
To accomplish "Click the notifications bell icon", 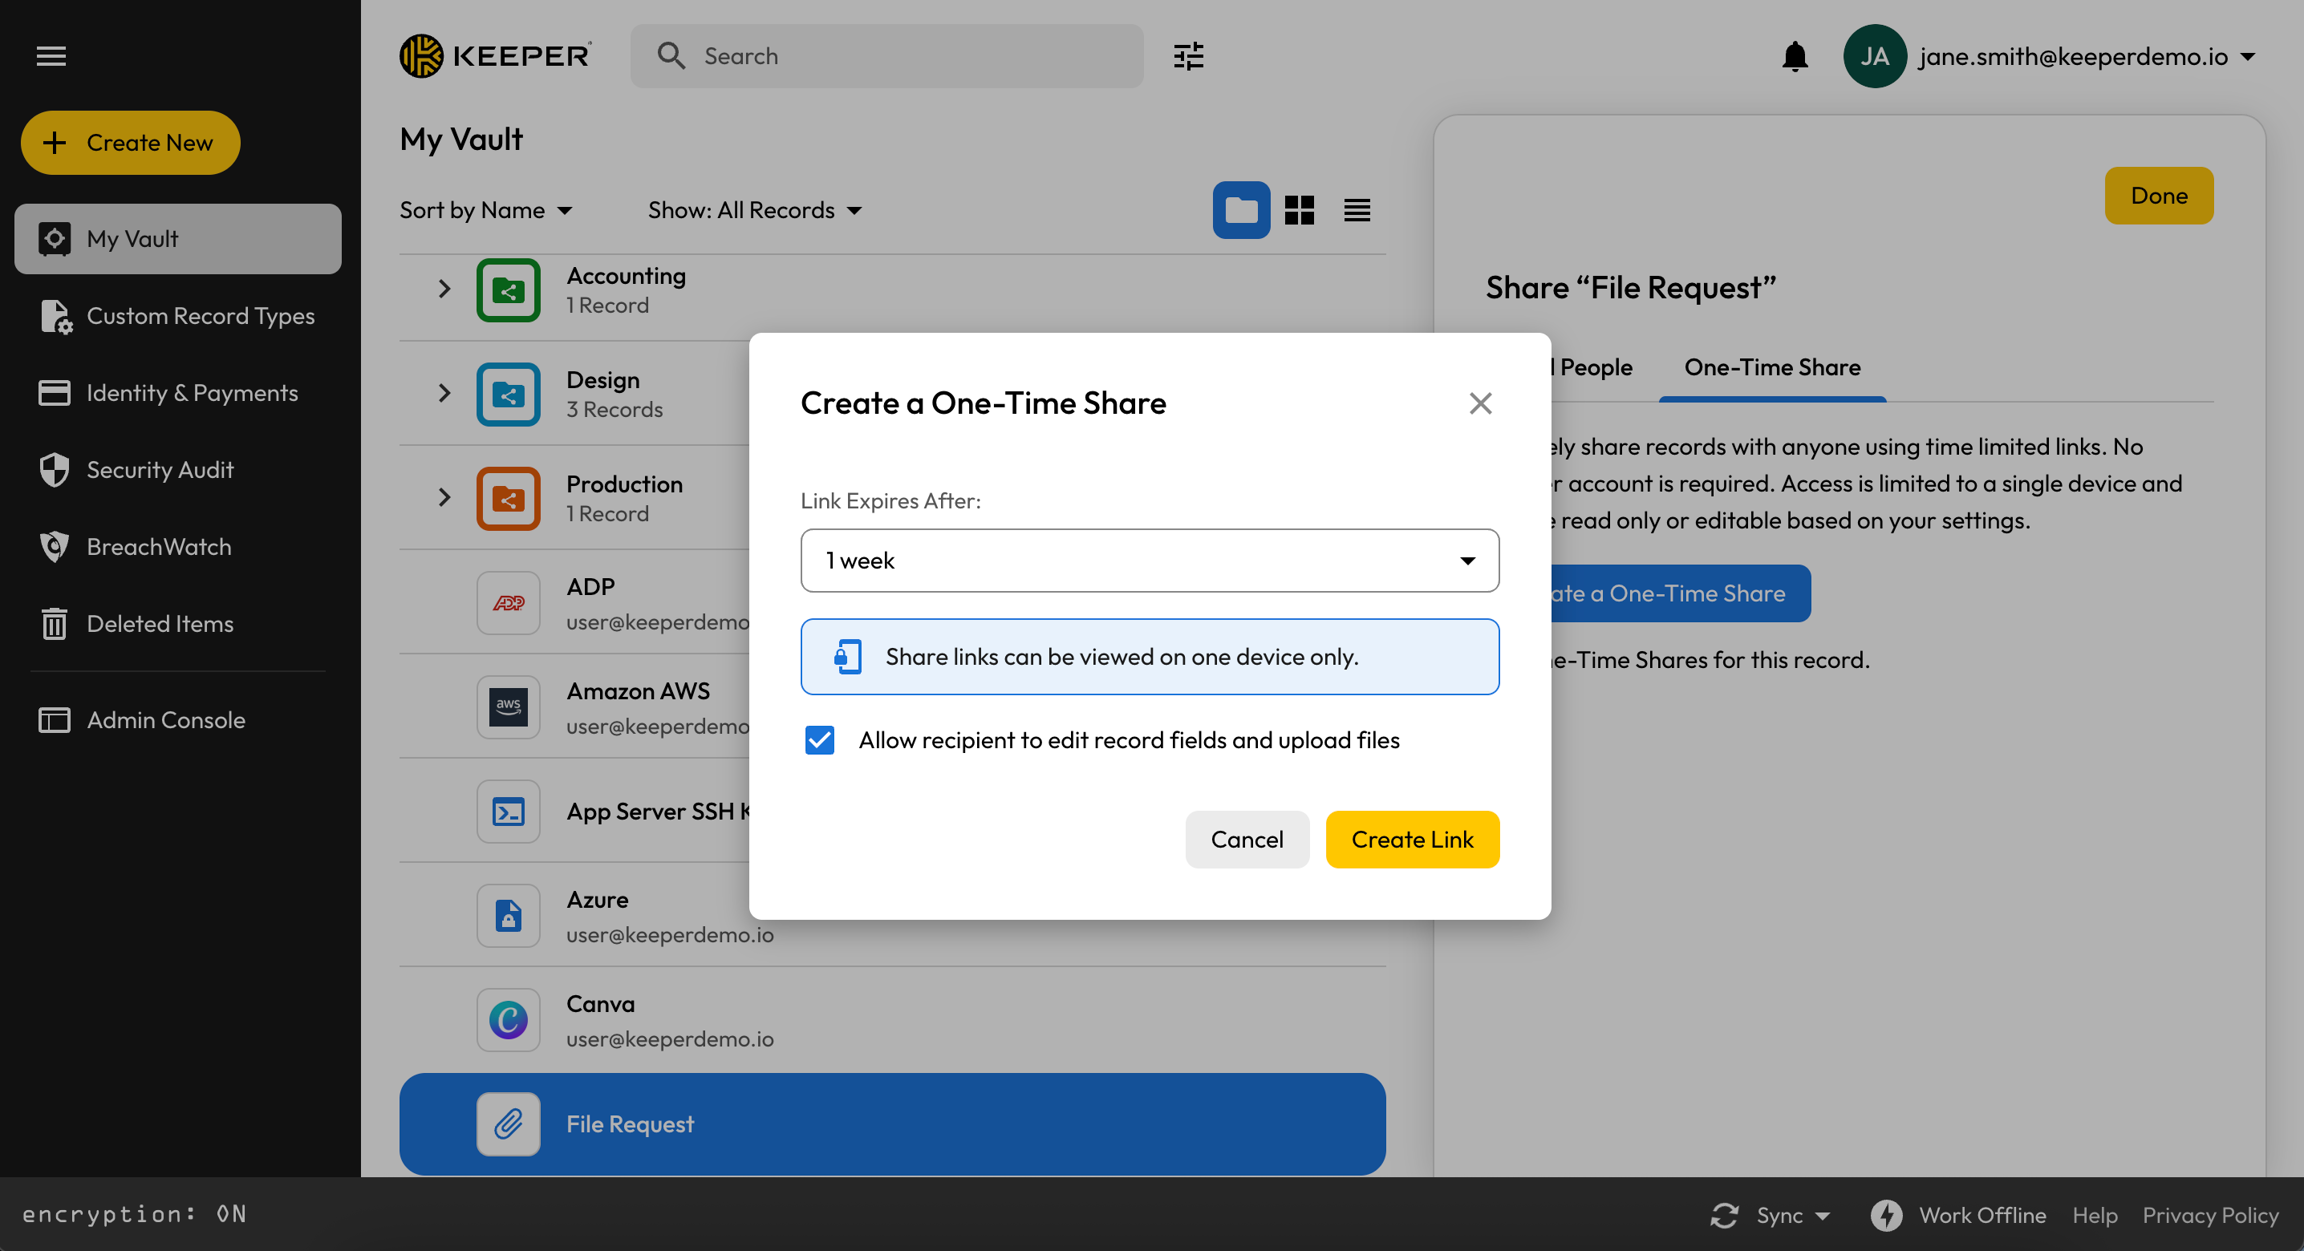I will tap(1795, 57).
